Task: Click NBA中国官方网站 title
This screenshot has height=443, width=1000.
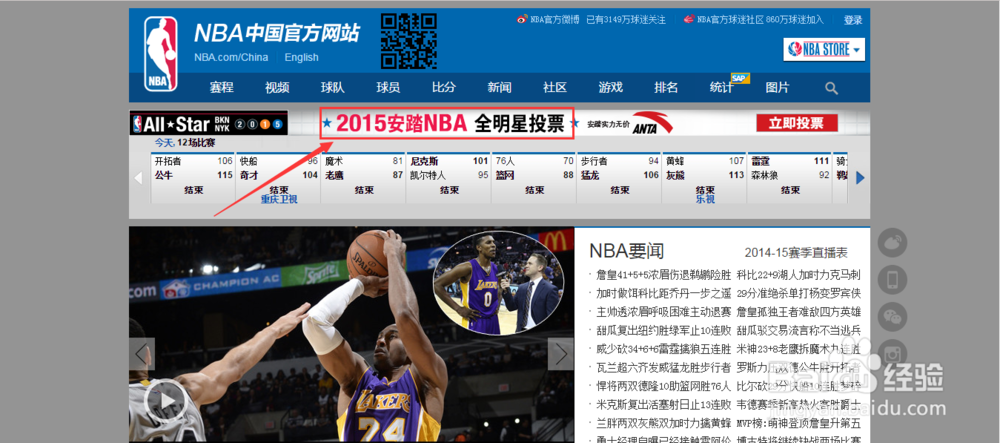Action: coord(277,33)
